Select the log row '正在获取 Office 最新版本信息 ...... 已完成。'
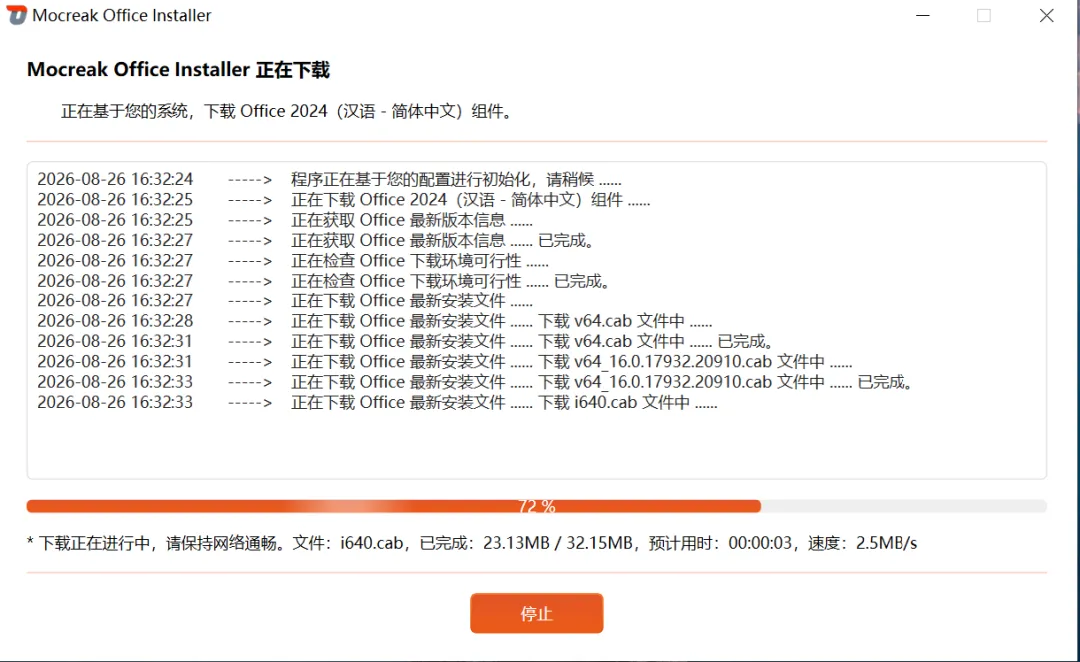 coord(316,240)
